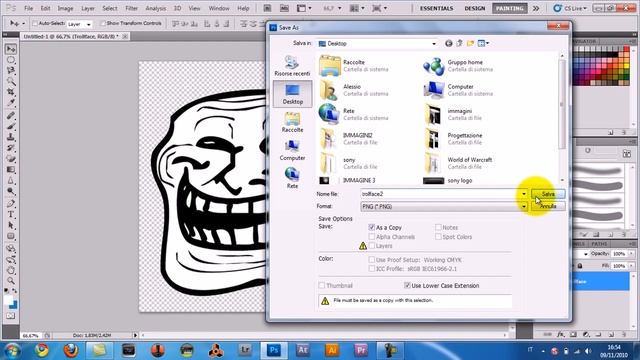Click the Salva button
640x360 pixels.
pyautogui.click(x=548, y=194)
